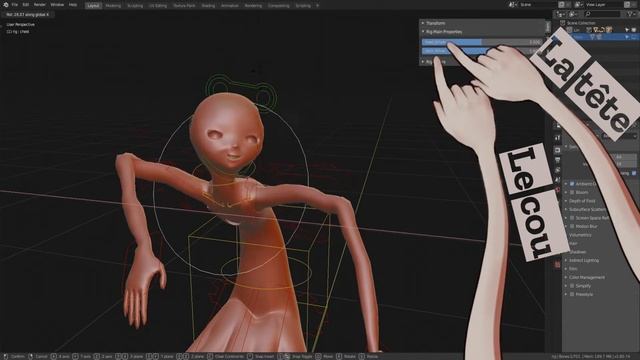Switch to the Layout workspace tab
The height and width of the screenshot is (360, 640).
click(x=93, y=6)
